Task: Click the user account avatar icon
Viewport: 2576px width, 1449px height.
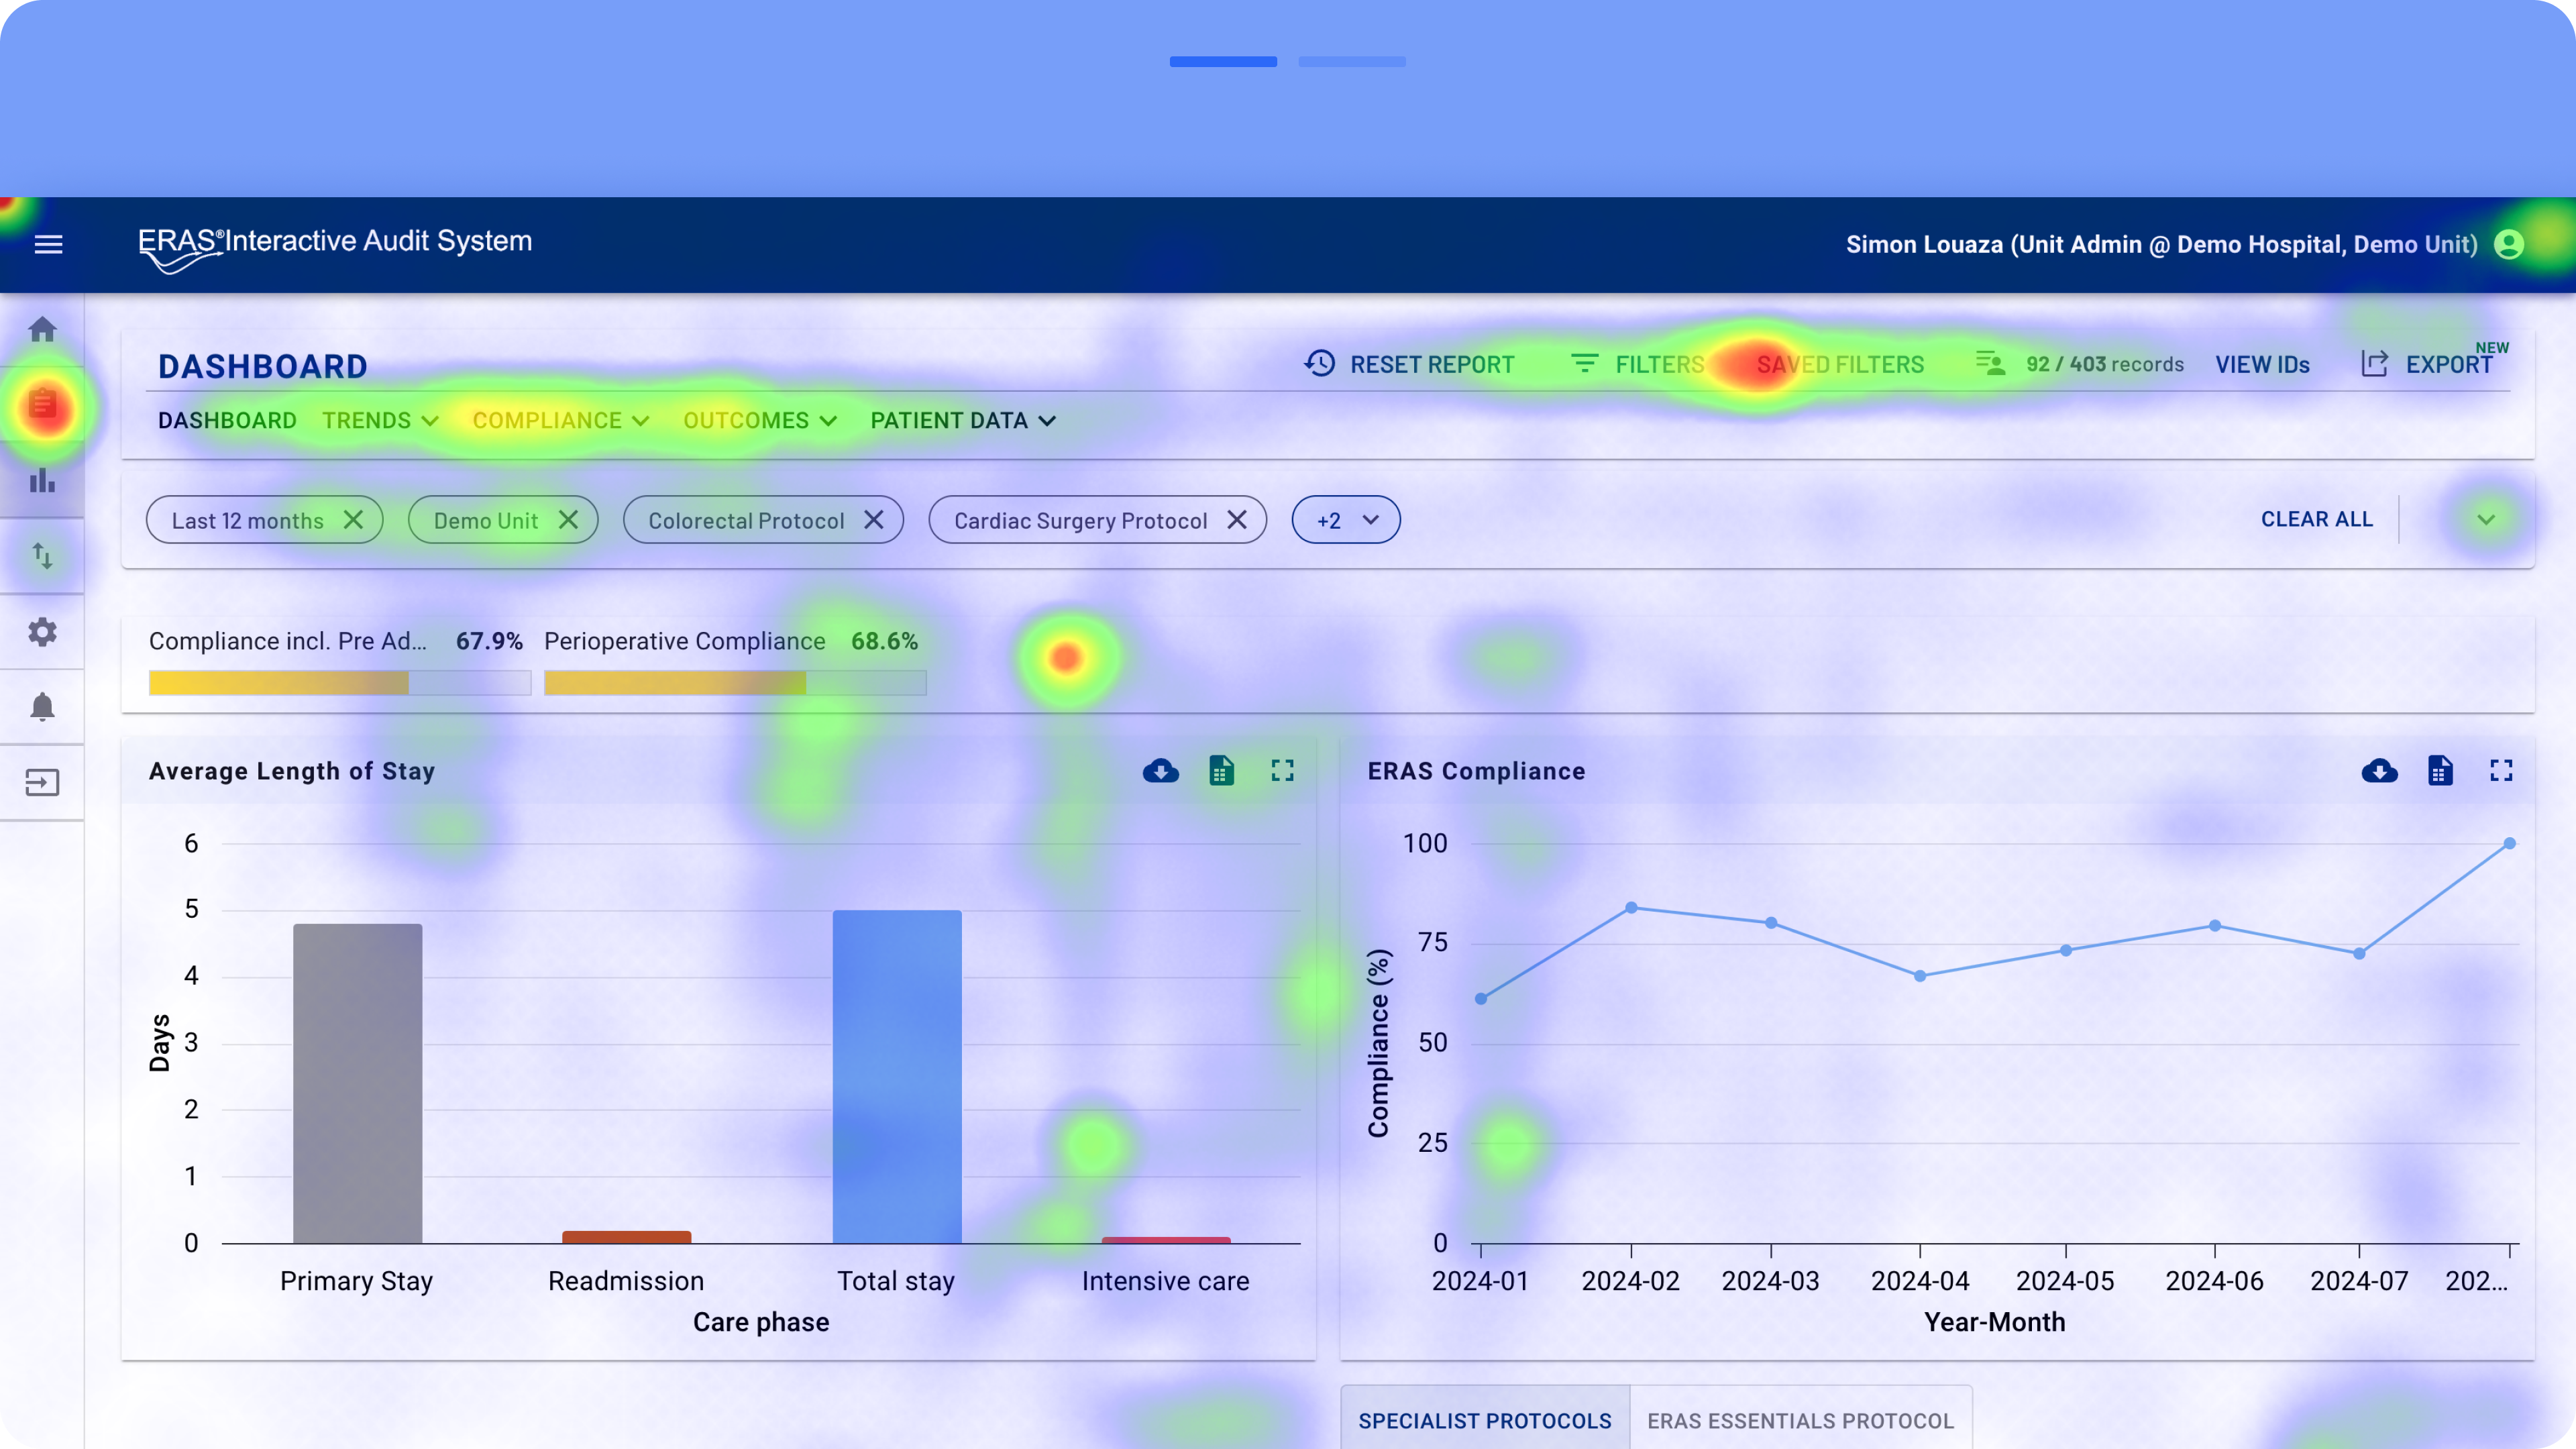Action: pyautogui.click(x=2509, y=244)
